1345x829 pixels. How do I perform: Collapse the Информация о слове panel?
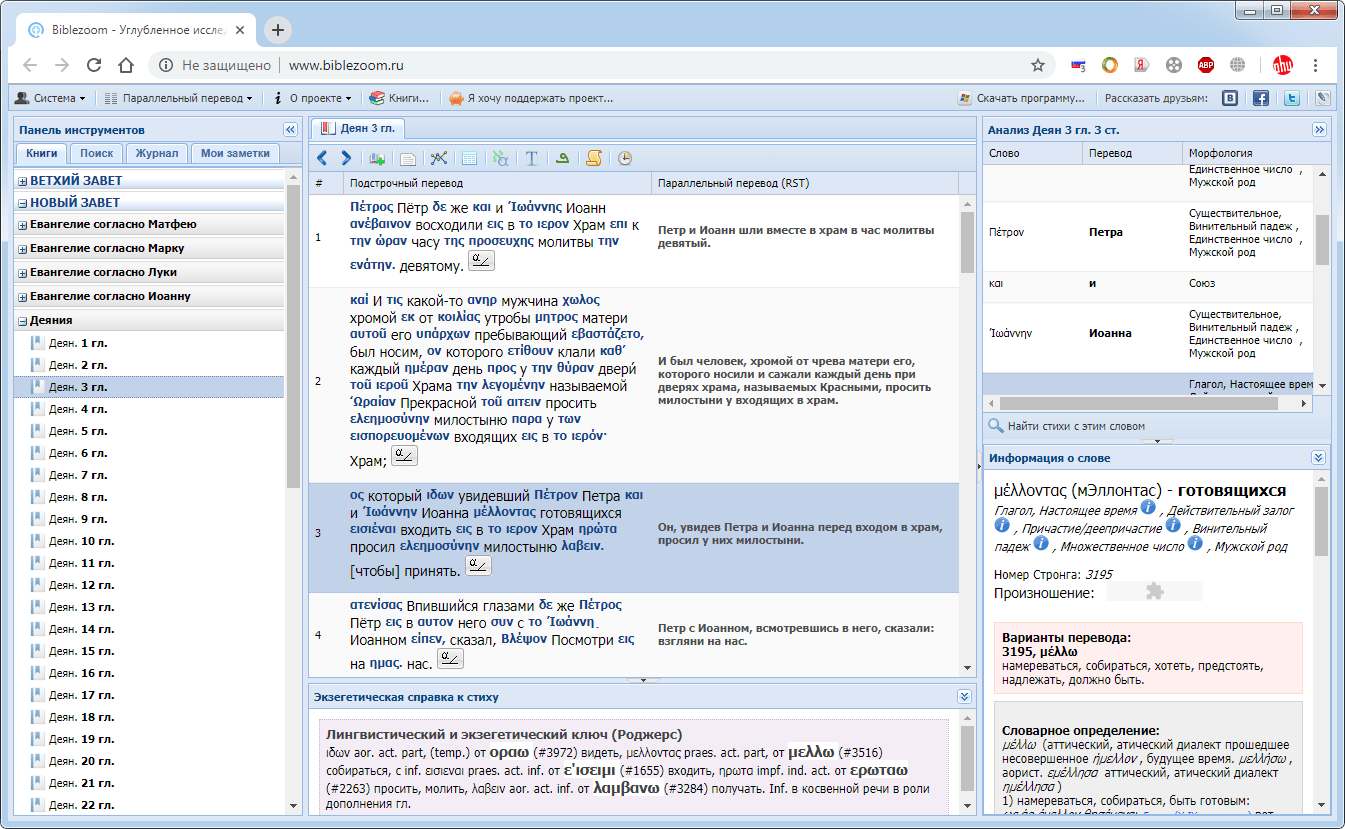coord(1319,458)
